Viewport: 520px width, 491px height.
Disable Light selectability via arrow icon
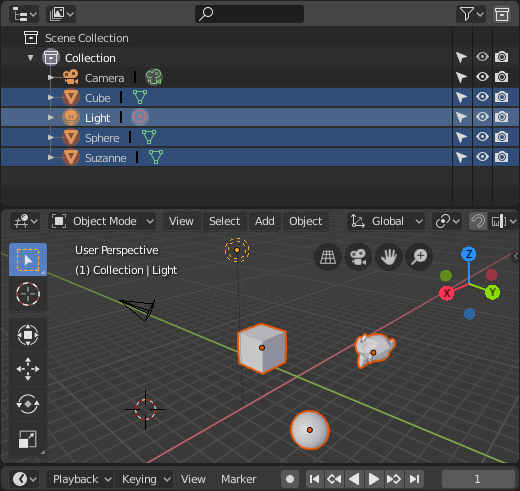461,117
